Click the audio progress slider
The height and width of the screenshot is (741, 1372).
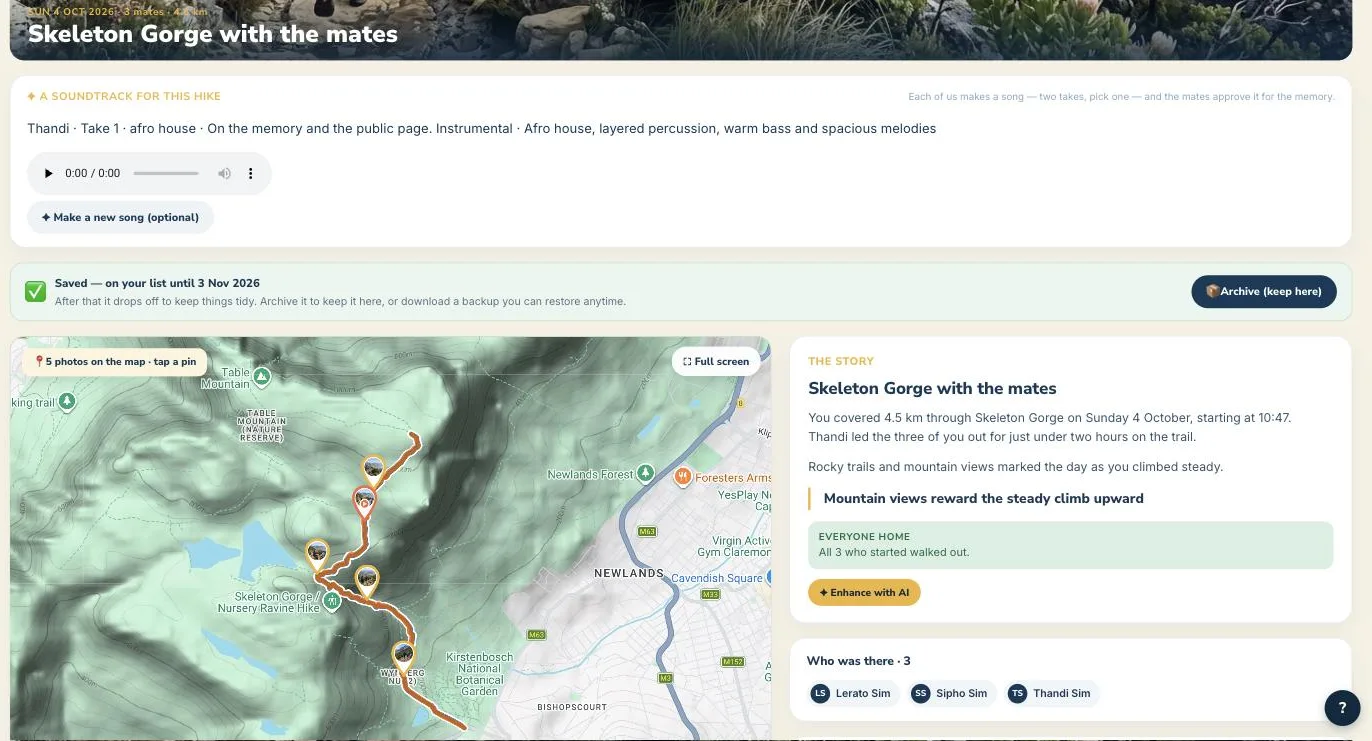coord(166,174)
